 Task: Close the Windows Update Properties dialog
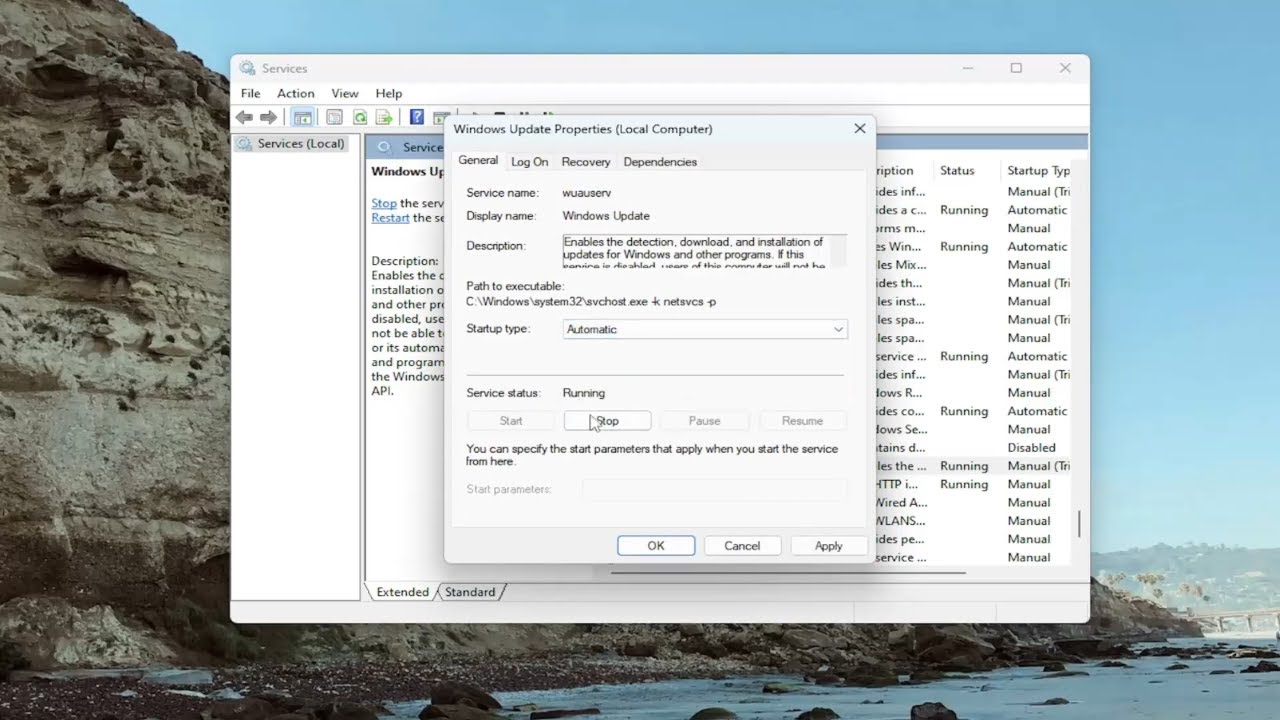coord(859,129)
